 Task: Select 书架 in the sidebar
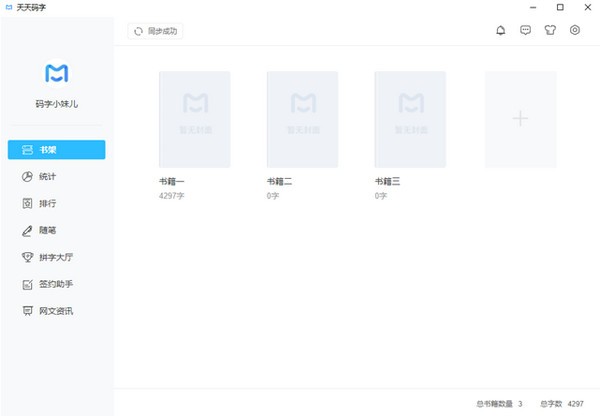click(56, 149)
